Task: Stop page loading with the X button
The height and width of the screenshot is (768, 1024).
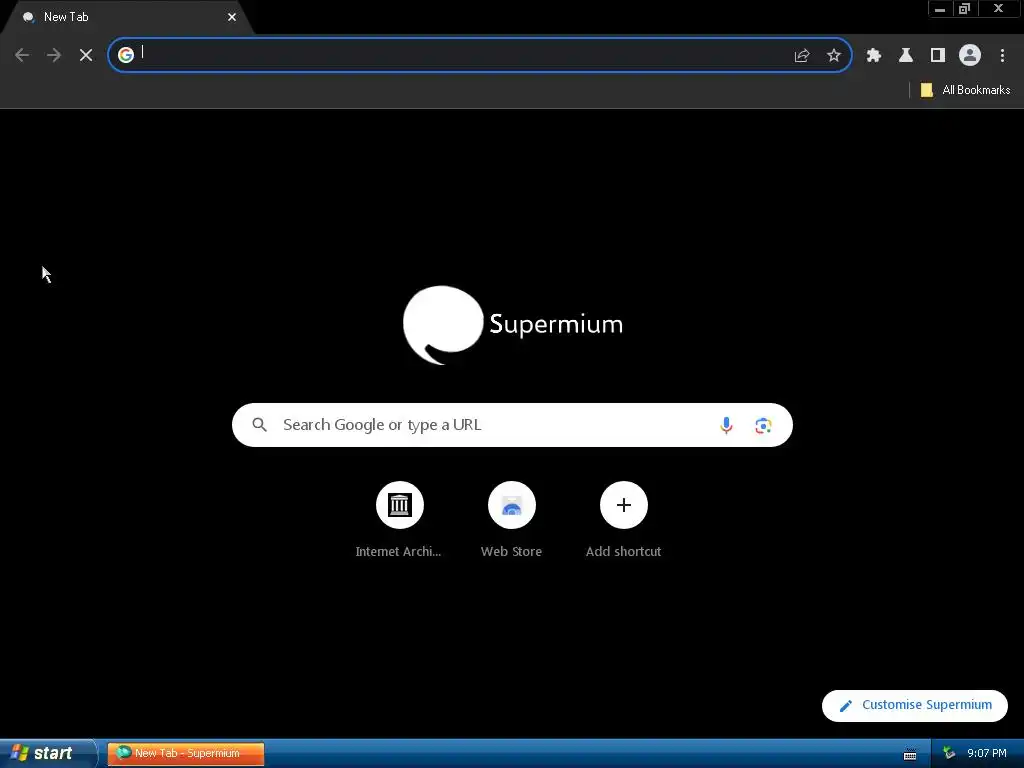Action: tap(86, 56)
